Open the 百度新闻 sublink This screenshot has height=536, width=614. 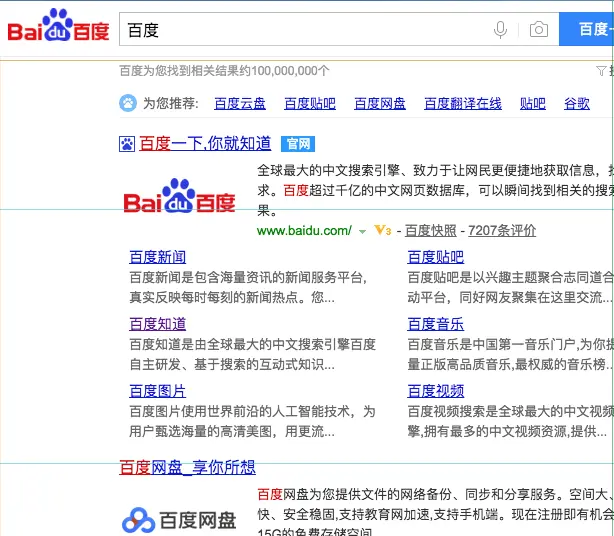point(157,257)
